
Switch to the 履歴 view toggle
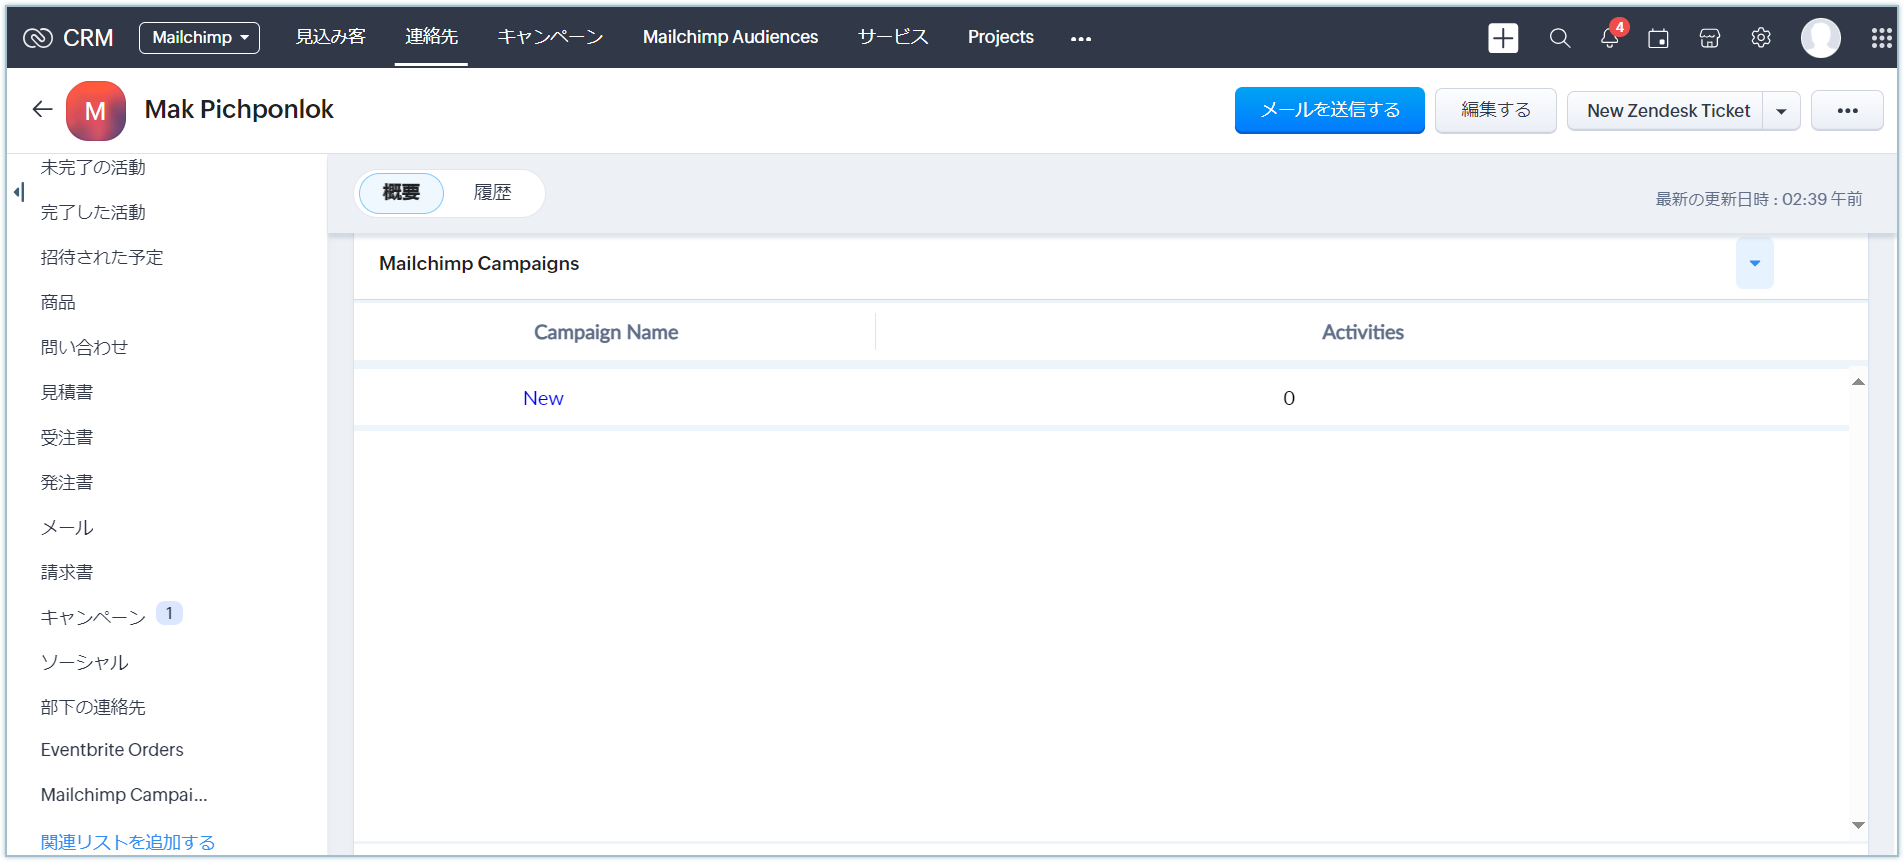click(492, 192)
